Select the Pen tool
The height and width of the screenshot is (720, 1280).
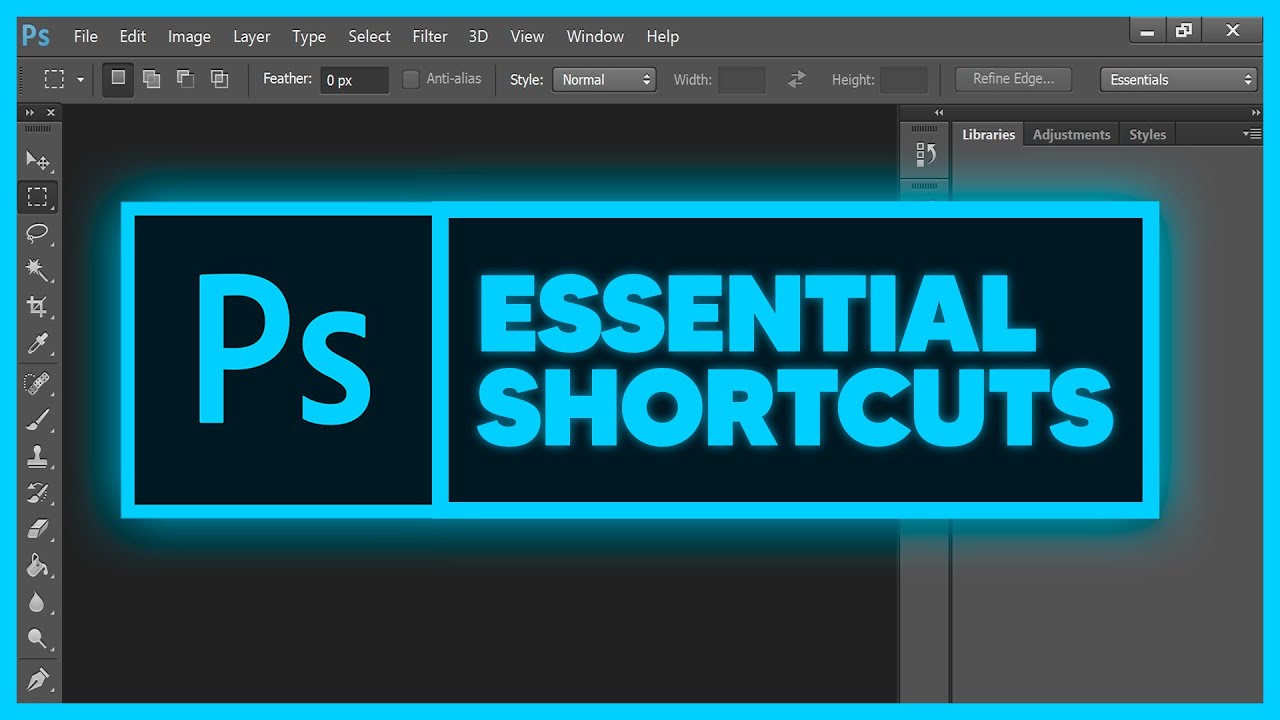pos(37,679)
